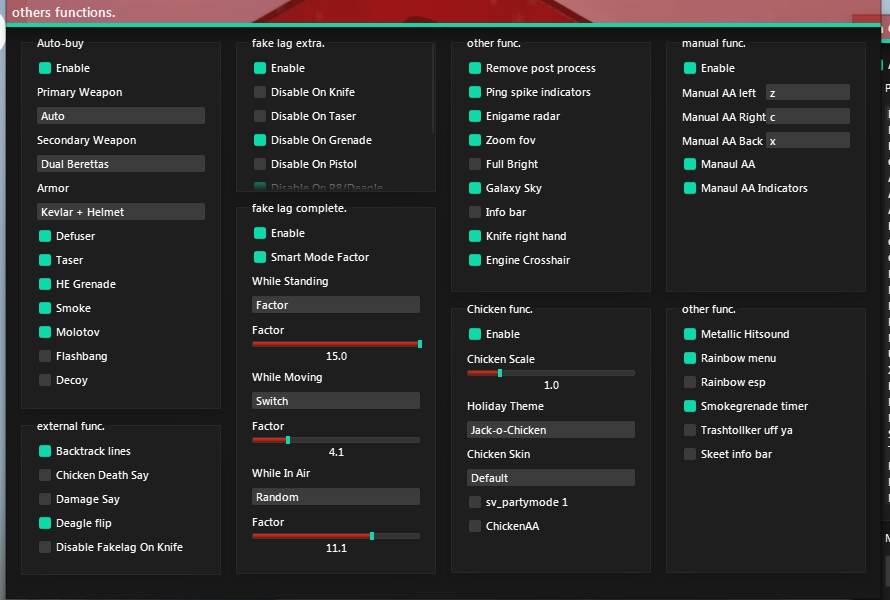Image resolution: width=890 pixels, height=600 pixels.
Task: Uncheck Smart Mode Factor
Action: point(260,257)
